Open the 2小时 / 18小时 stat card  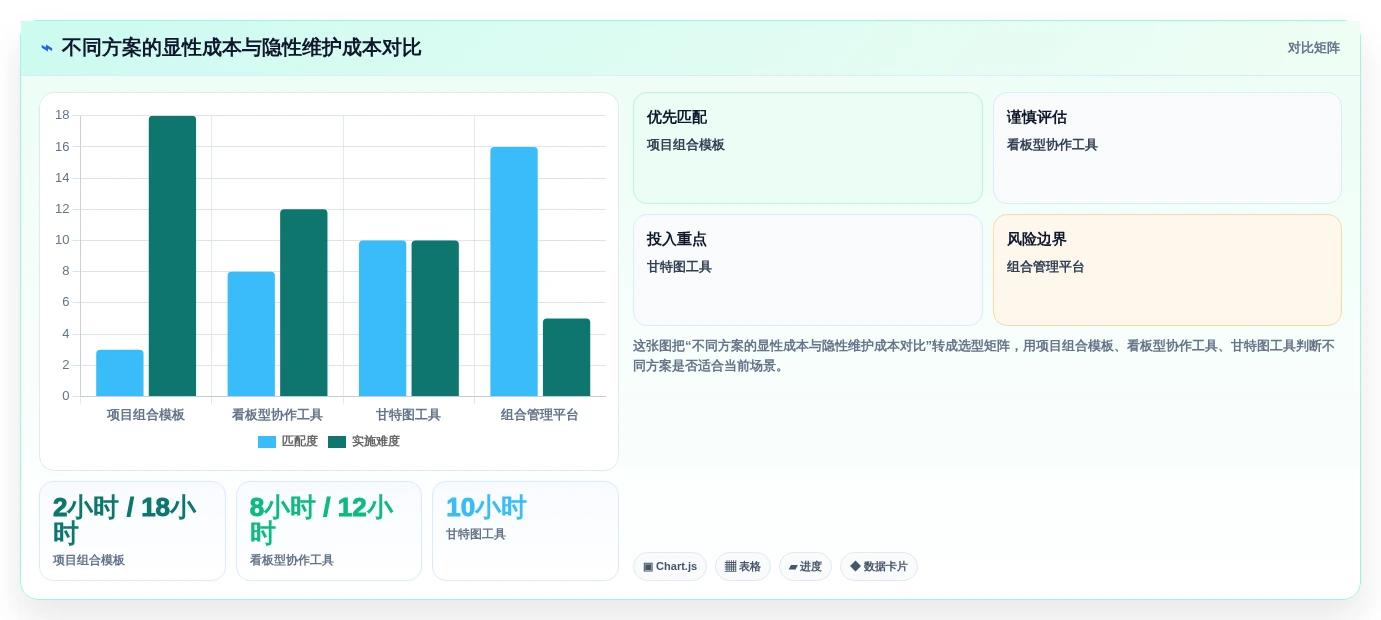[x=132, y=531]
